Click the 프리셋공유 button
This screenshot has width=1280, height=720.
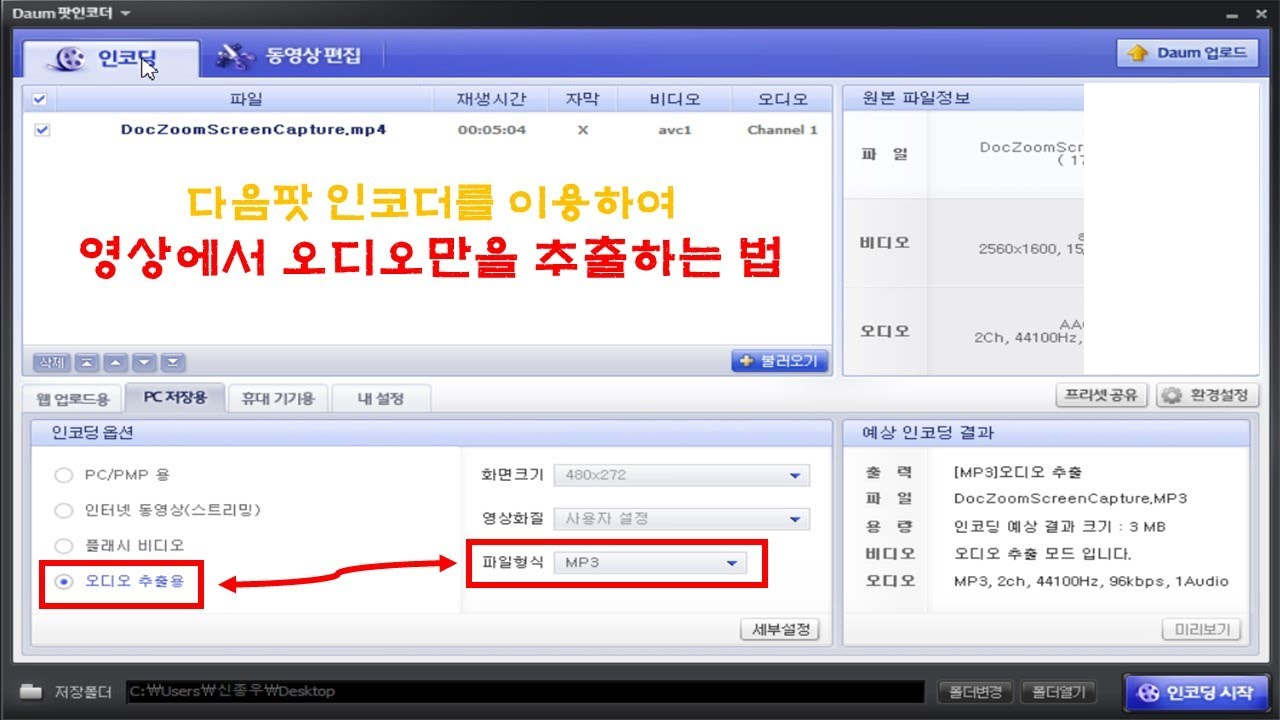click(x=1102, y=395)
